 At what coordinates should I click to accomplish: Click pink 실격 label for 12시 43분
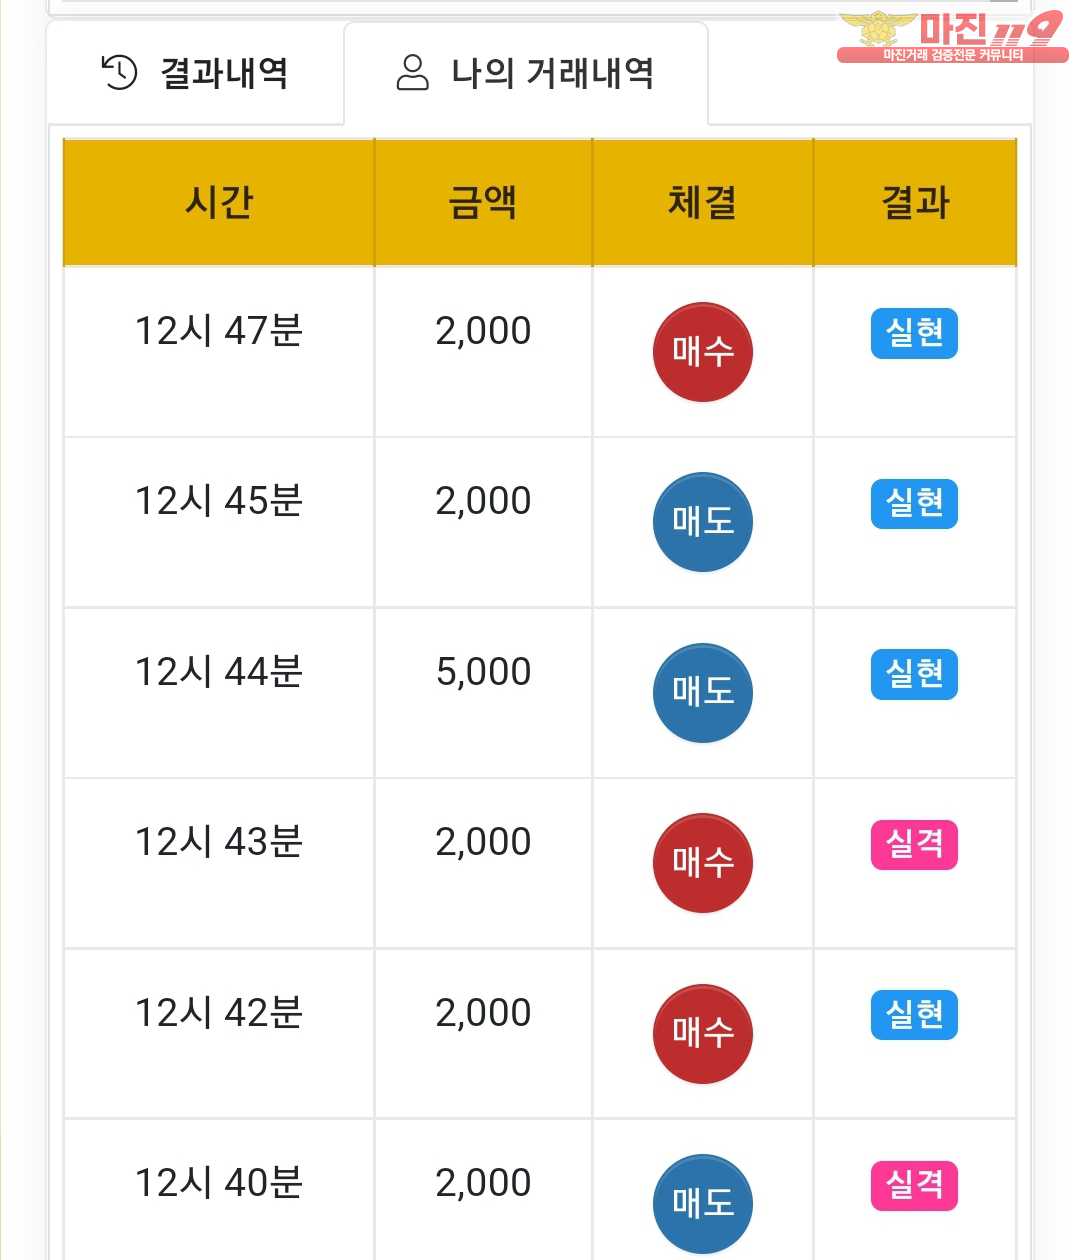tap(914, 844)
